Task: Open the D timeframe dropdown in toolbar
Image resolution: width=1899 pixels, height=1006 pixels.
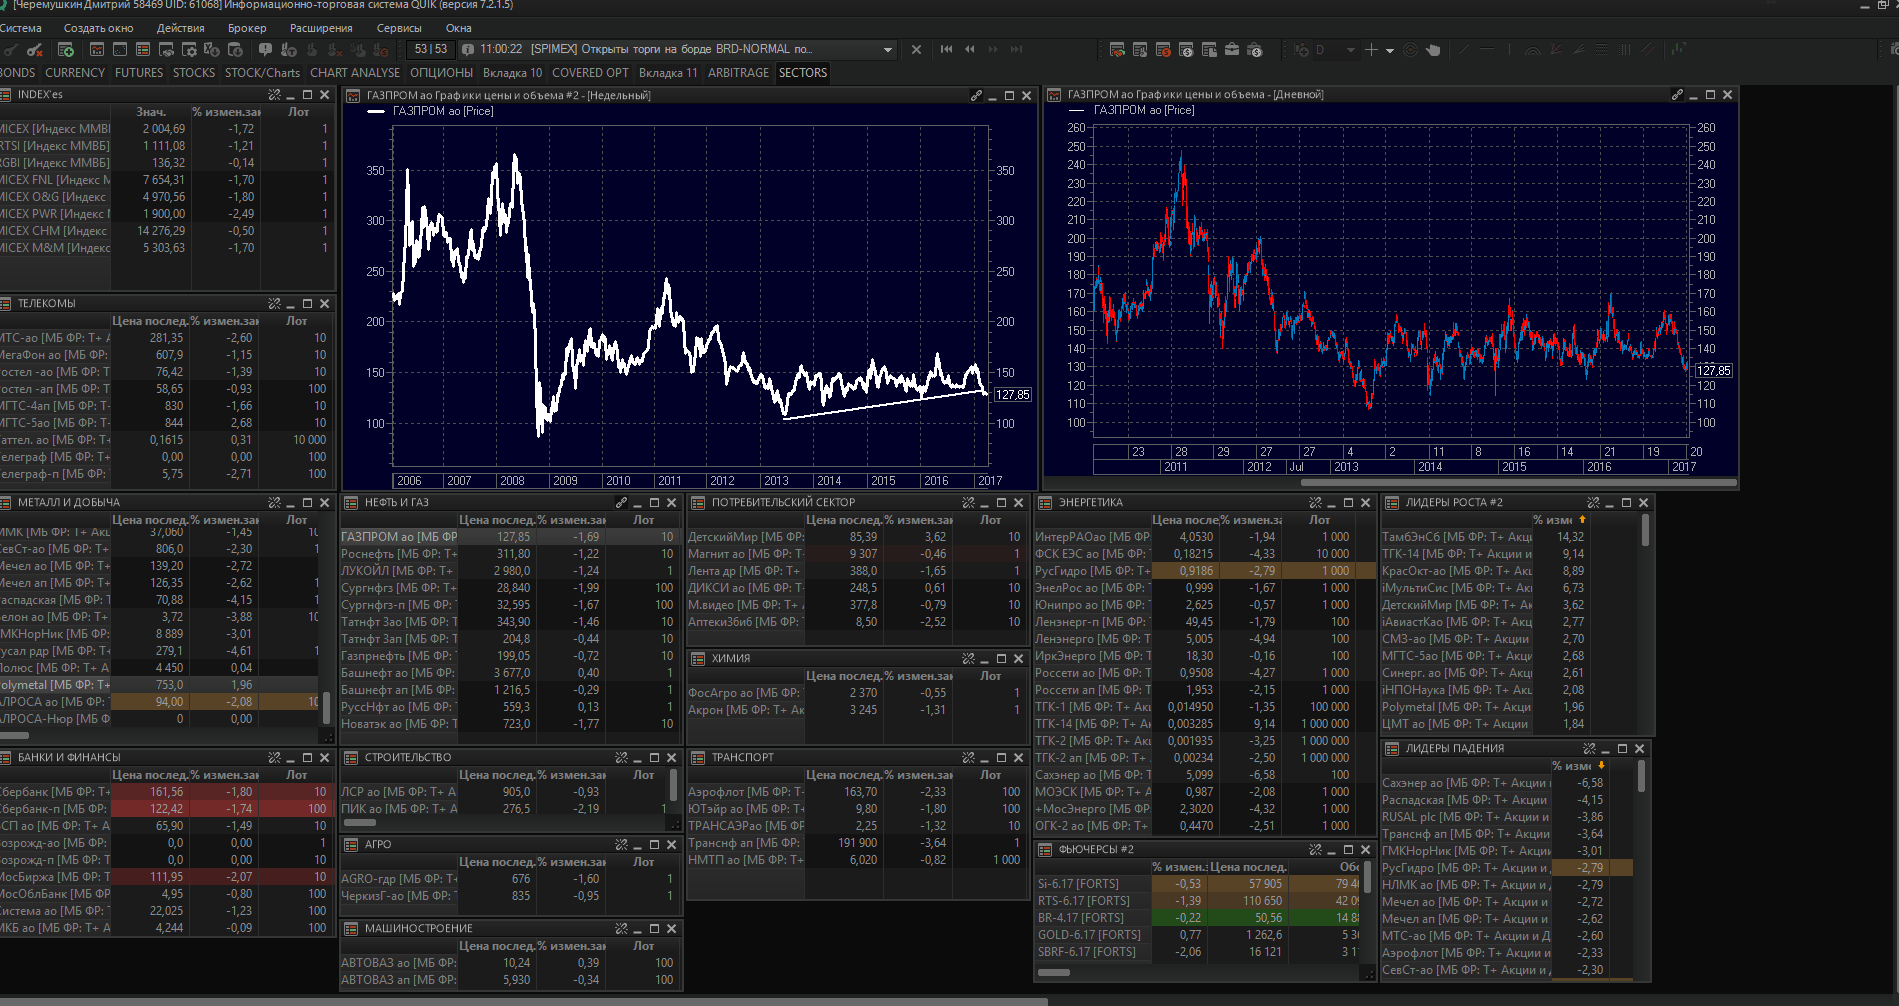Action: [1350, 49]
